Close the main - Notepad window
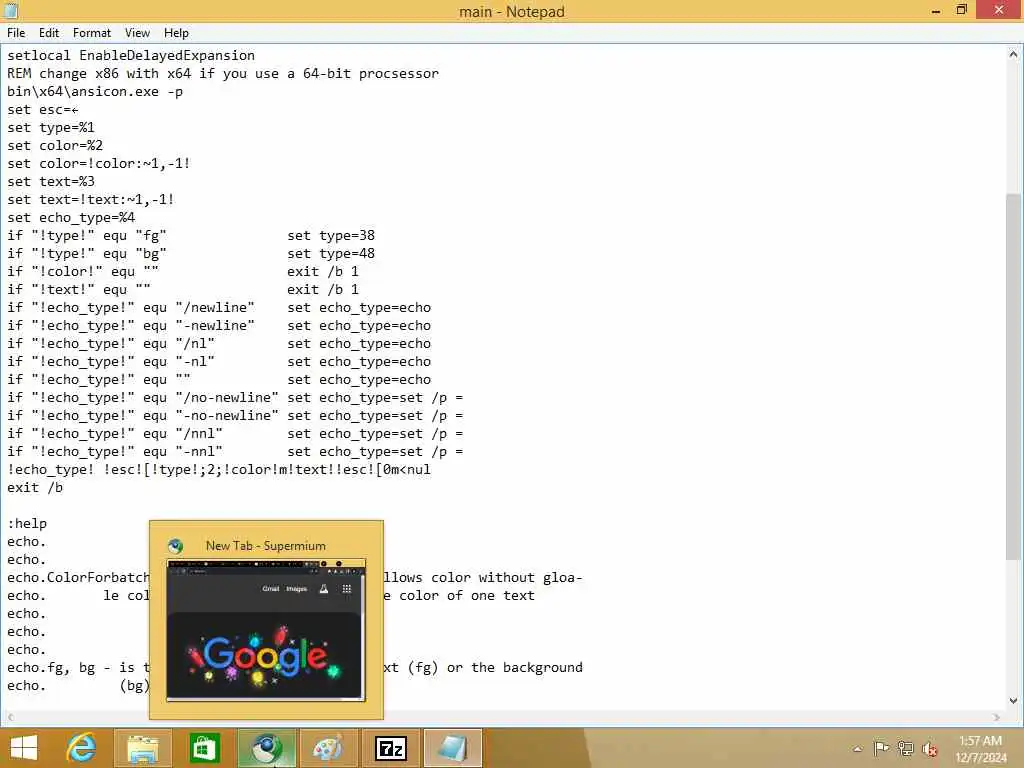This screenshot has width=1024, height=768. (999, 10)
